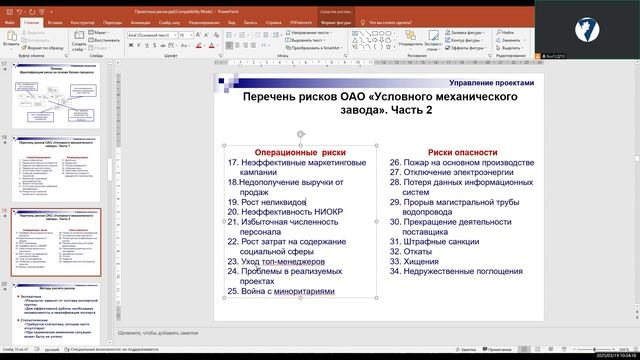Toggle center text alignment
Screen dimensions: 640x360
tap(238, 45)
